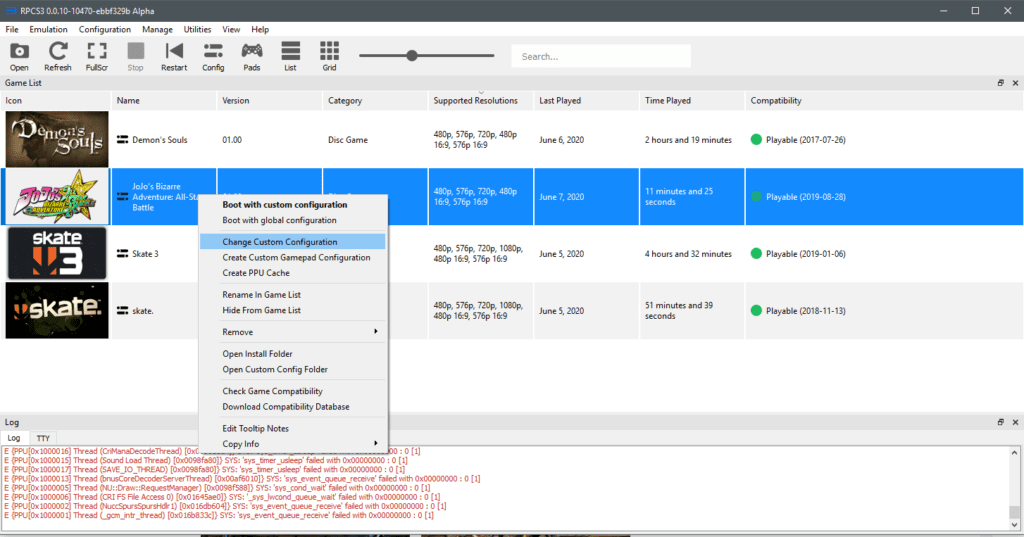Open the Configuration menu
The image size is (1024, 537).
(x=104, y=29)
